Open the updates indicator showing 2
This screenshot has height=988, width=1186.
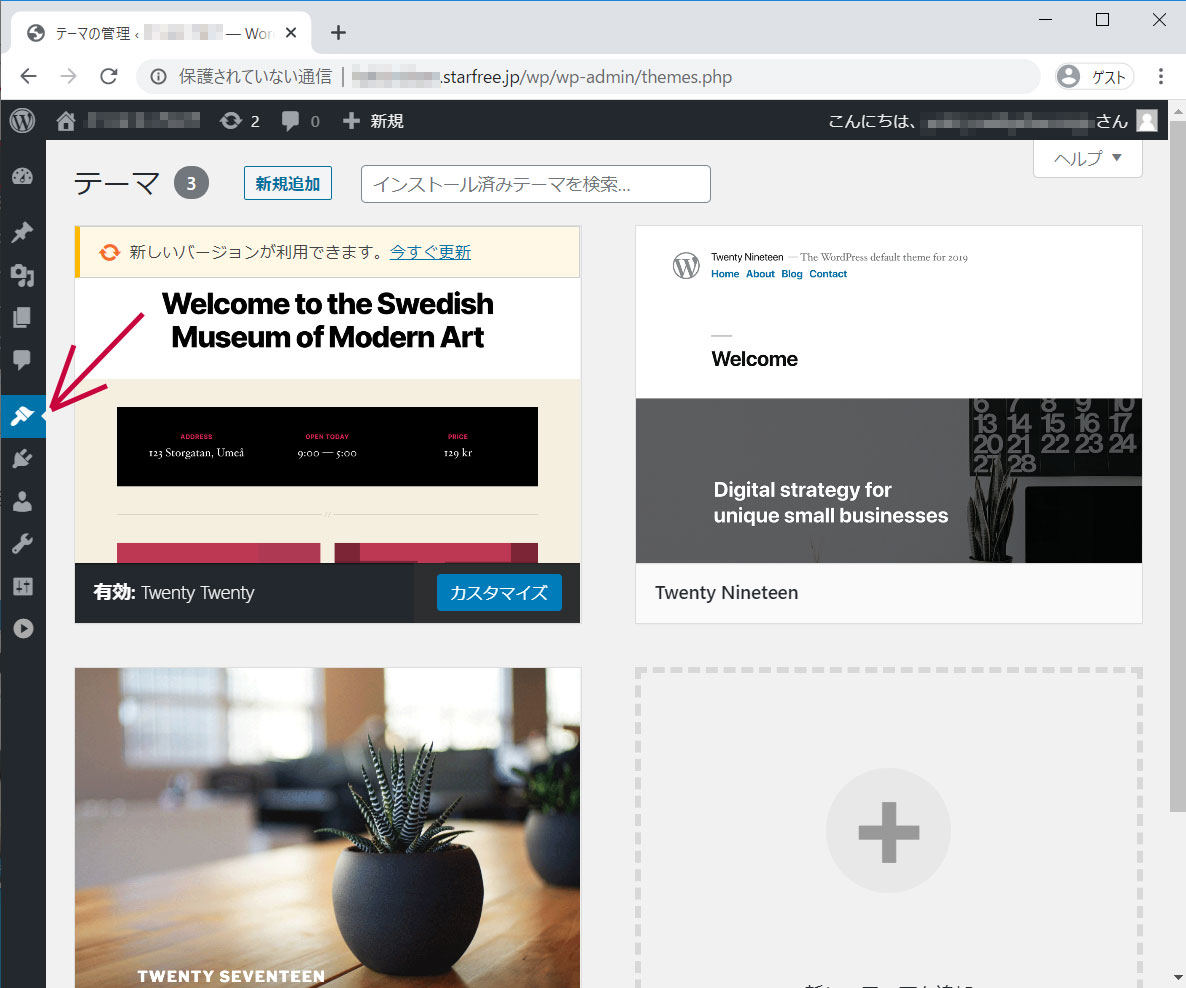tap(240, 121)
